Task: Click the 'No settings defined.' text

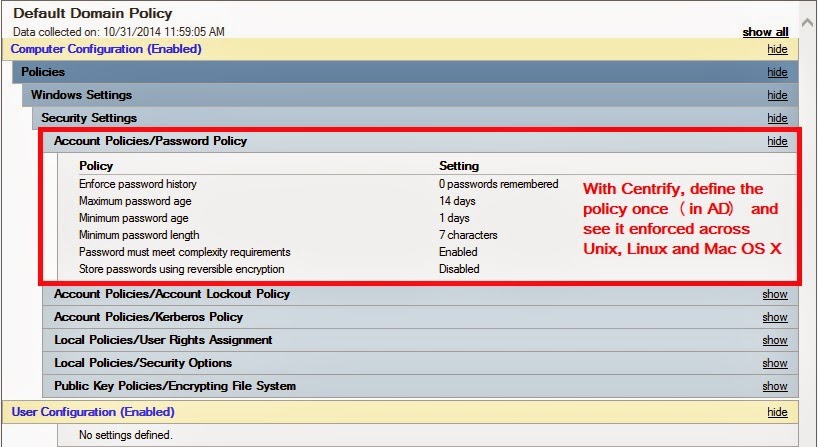Action: click(x=125, y=435)
